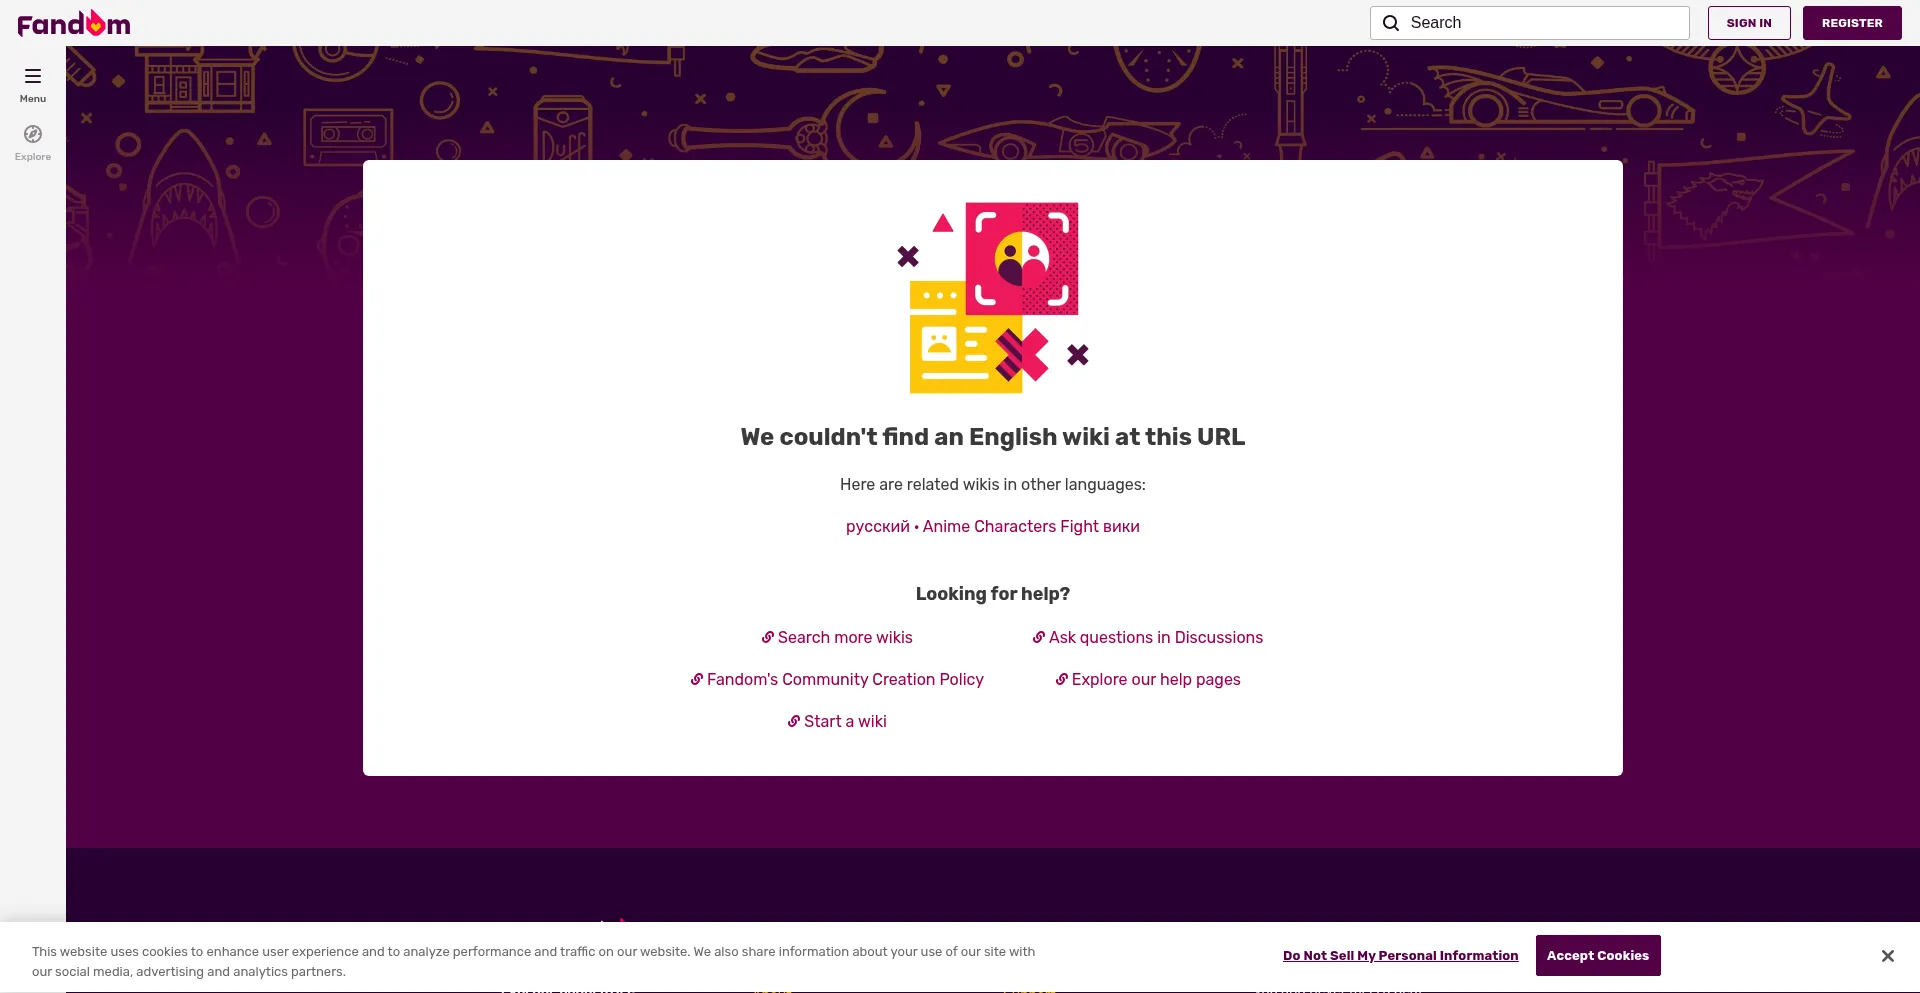Screen dimensions: 1920x993
Task: Click the cookie notice message text
Action: tap(534, 962)
